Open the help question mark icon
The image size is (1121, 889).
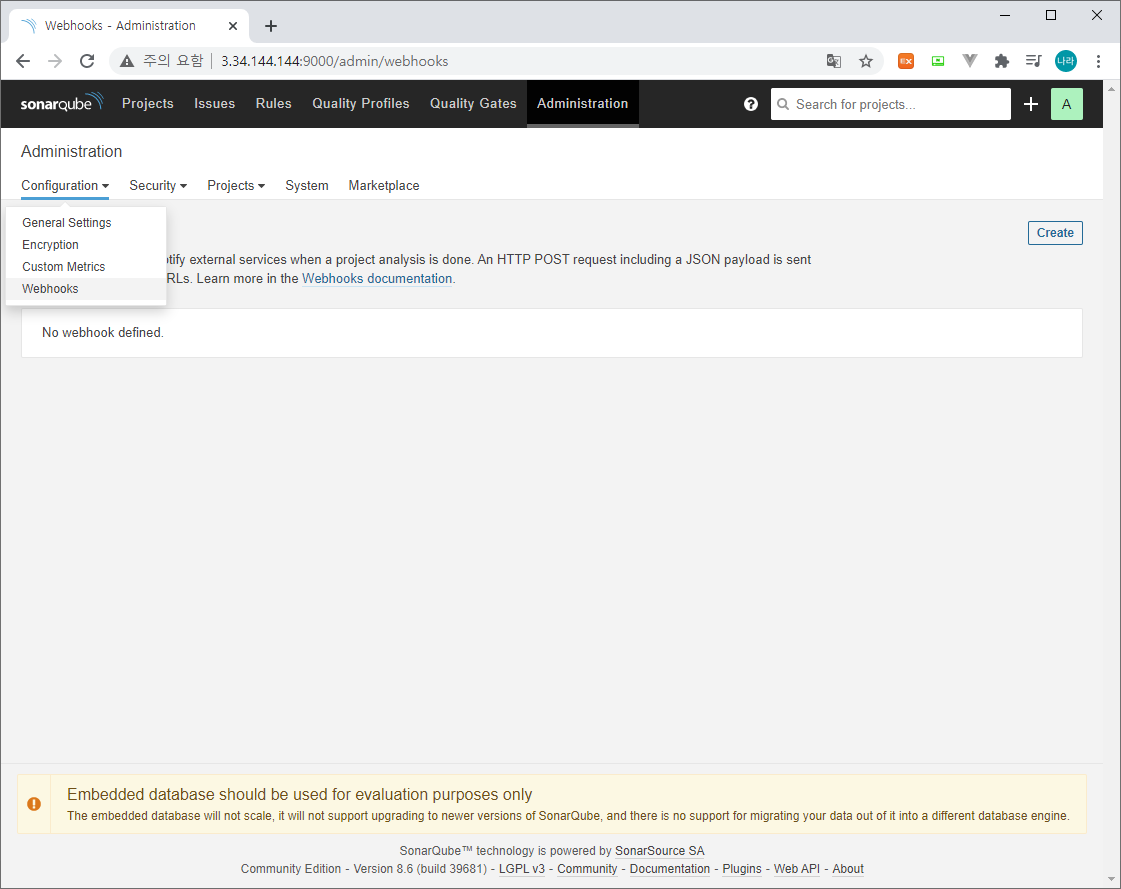751,104
